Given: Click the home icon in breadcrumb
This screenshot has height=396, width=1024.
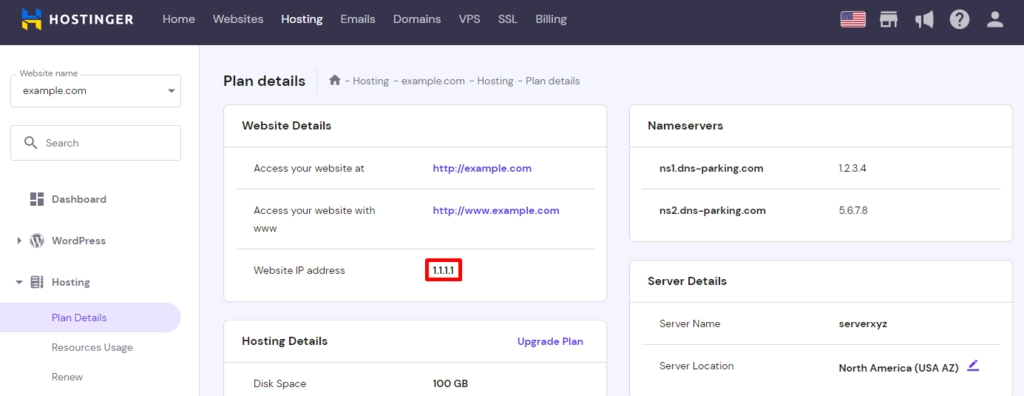Looking at the screenshot, I should point(334,80).
